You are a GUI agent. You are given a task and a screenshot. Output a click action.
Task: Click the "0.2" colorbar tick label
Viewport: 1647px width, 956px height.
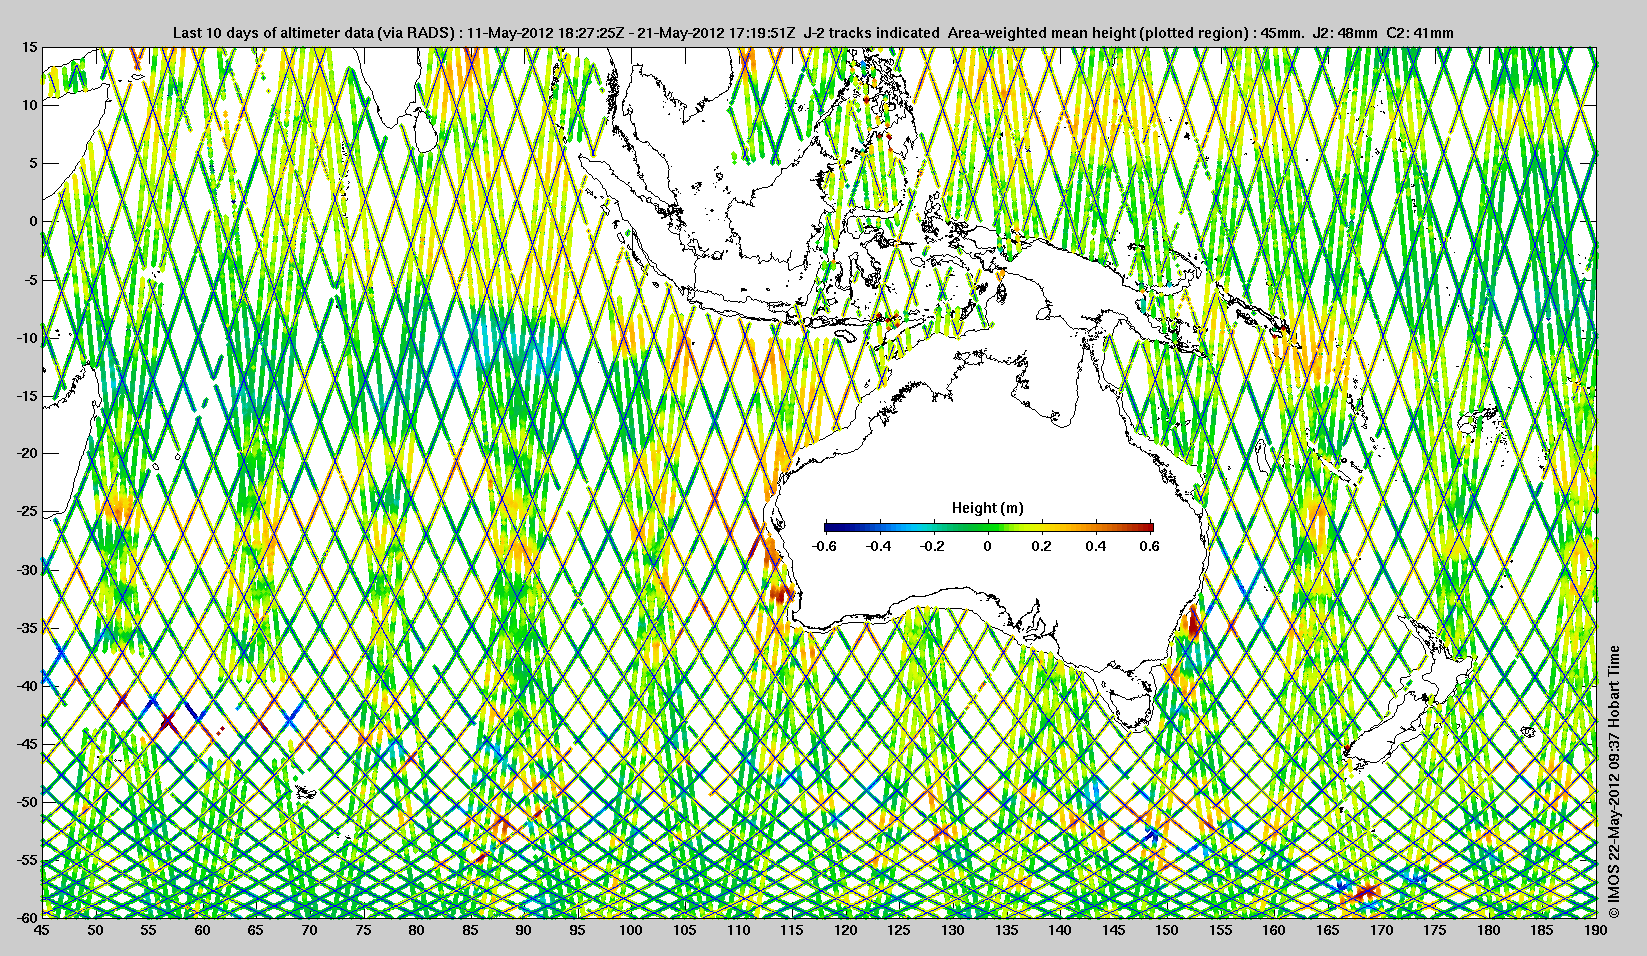[1042, 546]
